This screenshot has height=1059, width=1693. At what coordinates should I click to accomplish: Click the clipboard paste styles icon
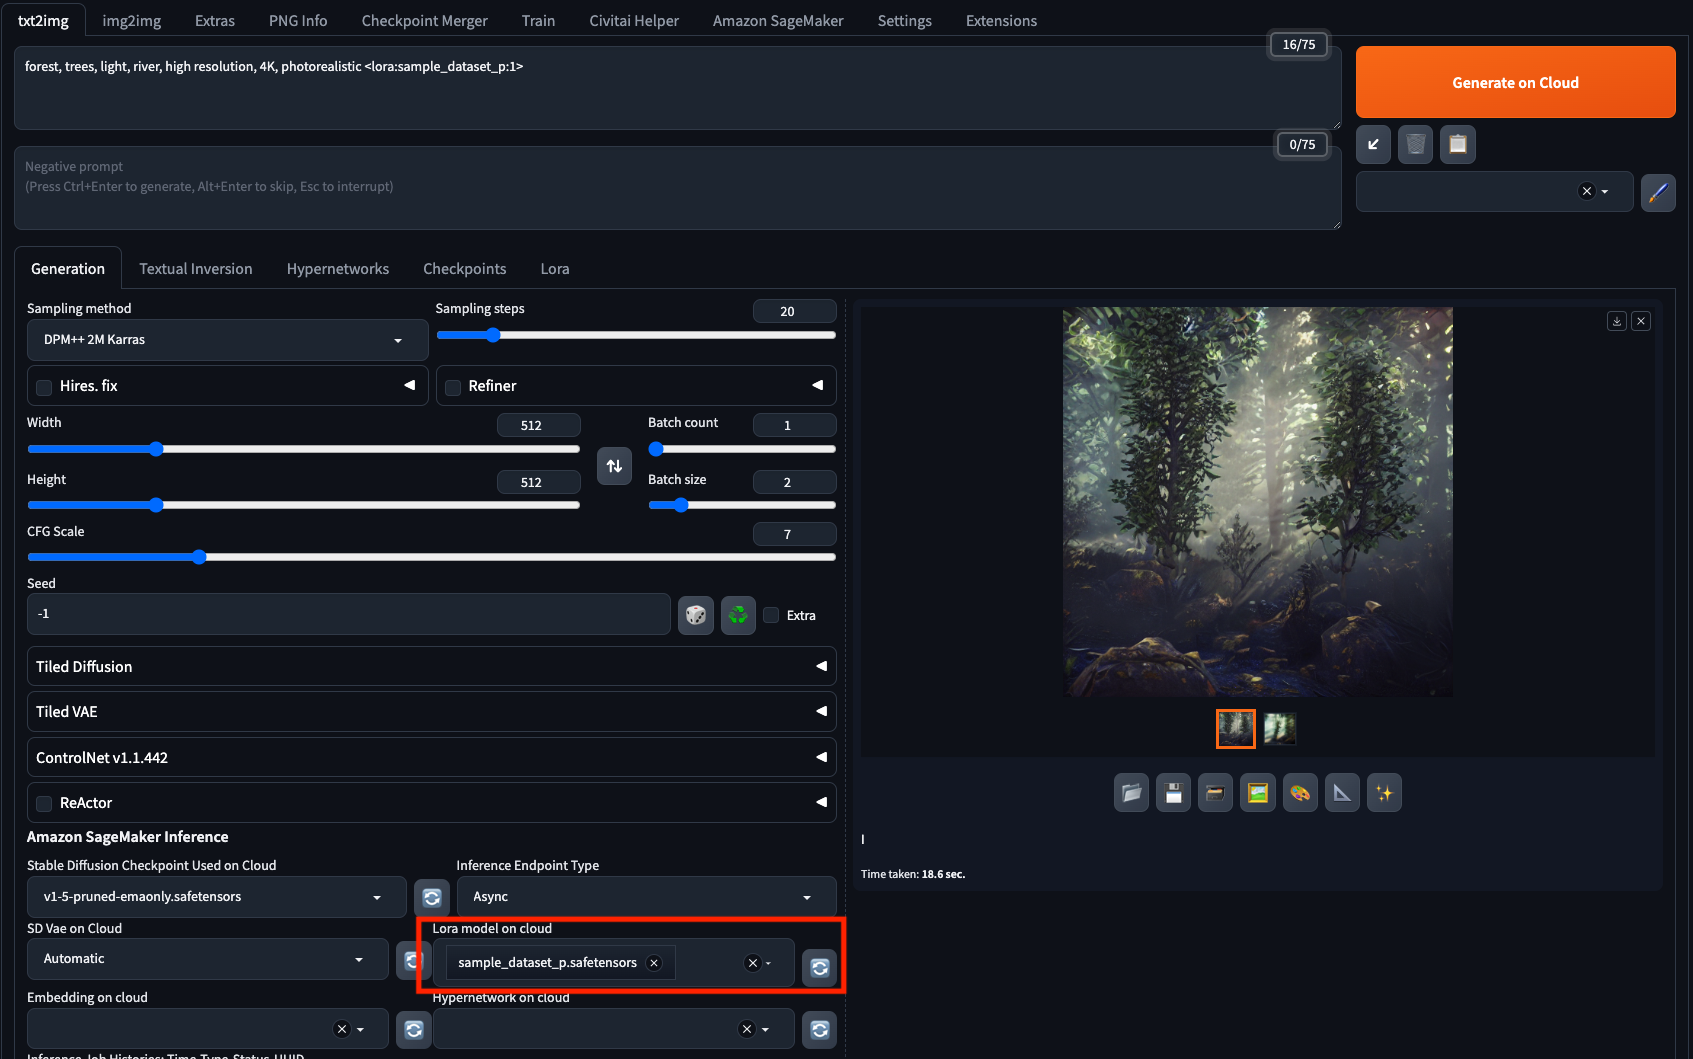click(1458, 144)
